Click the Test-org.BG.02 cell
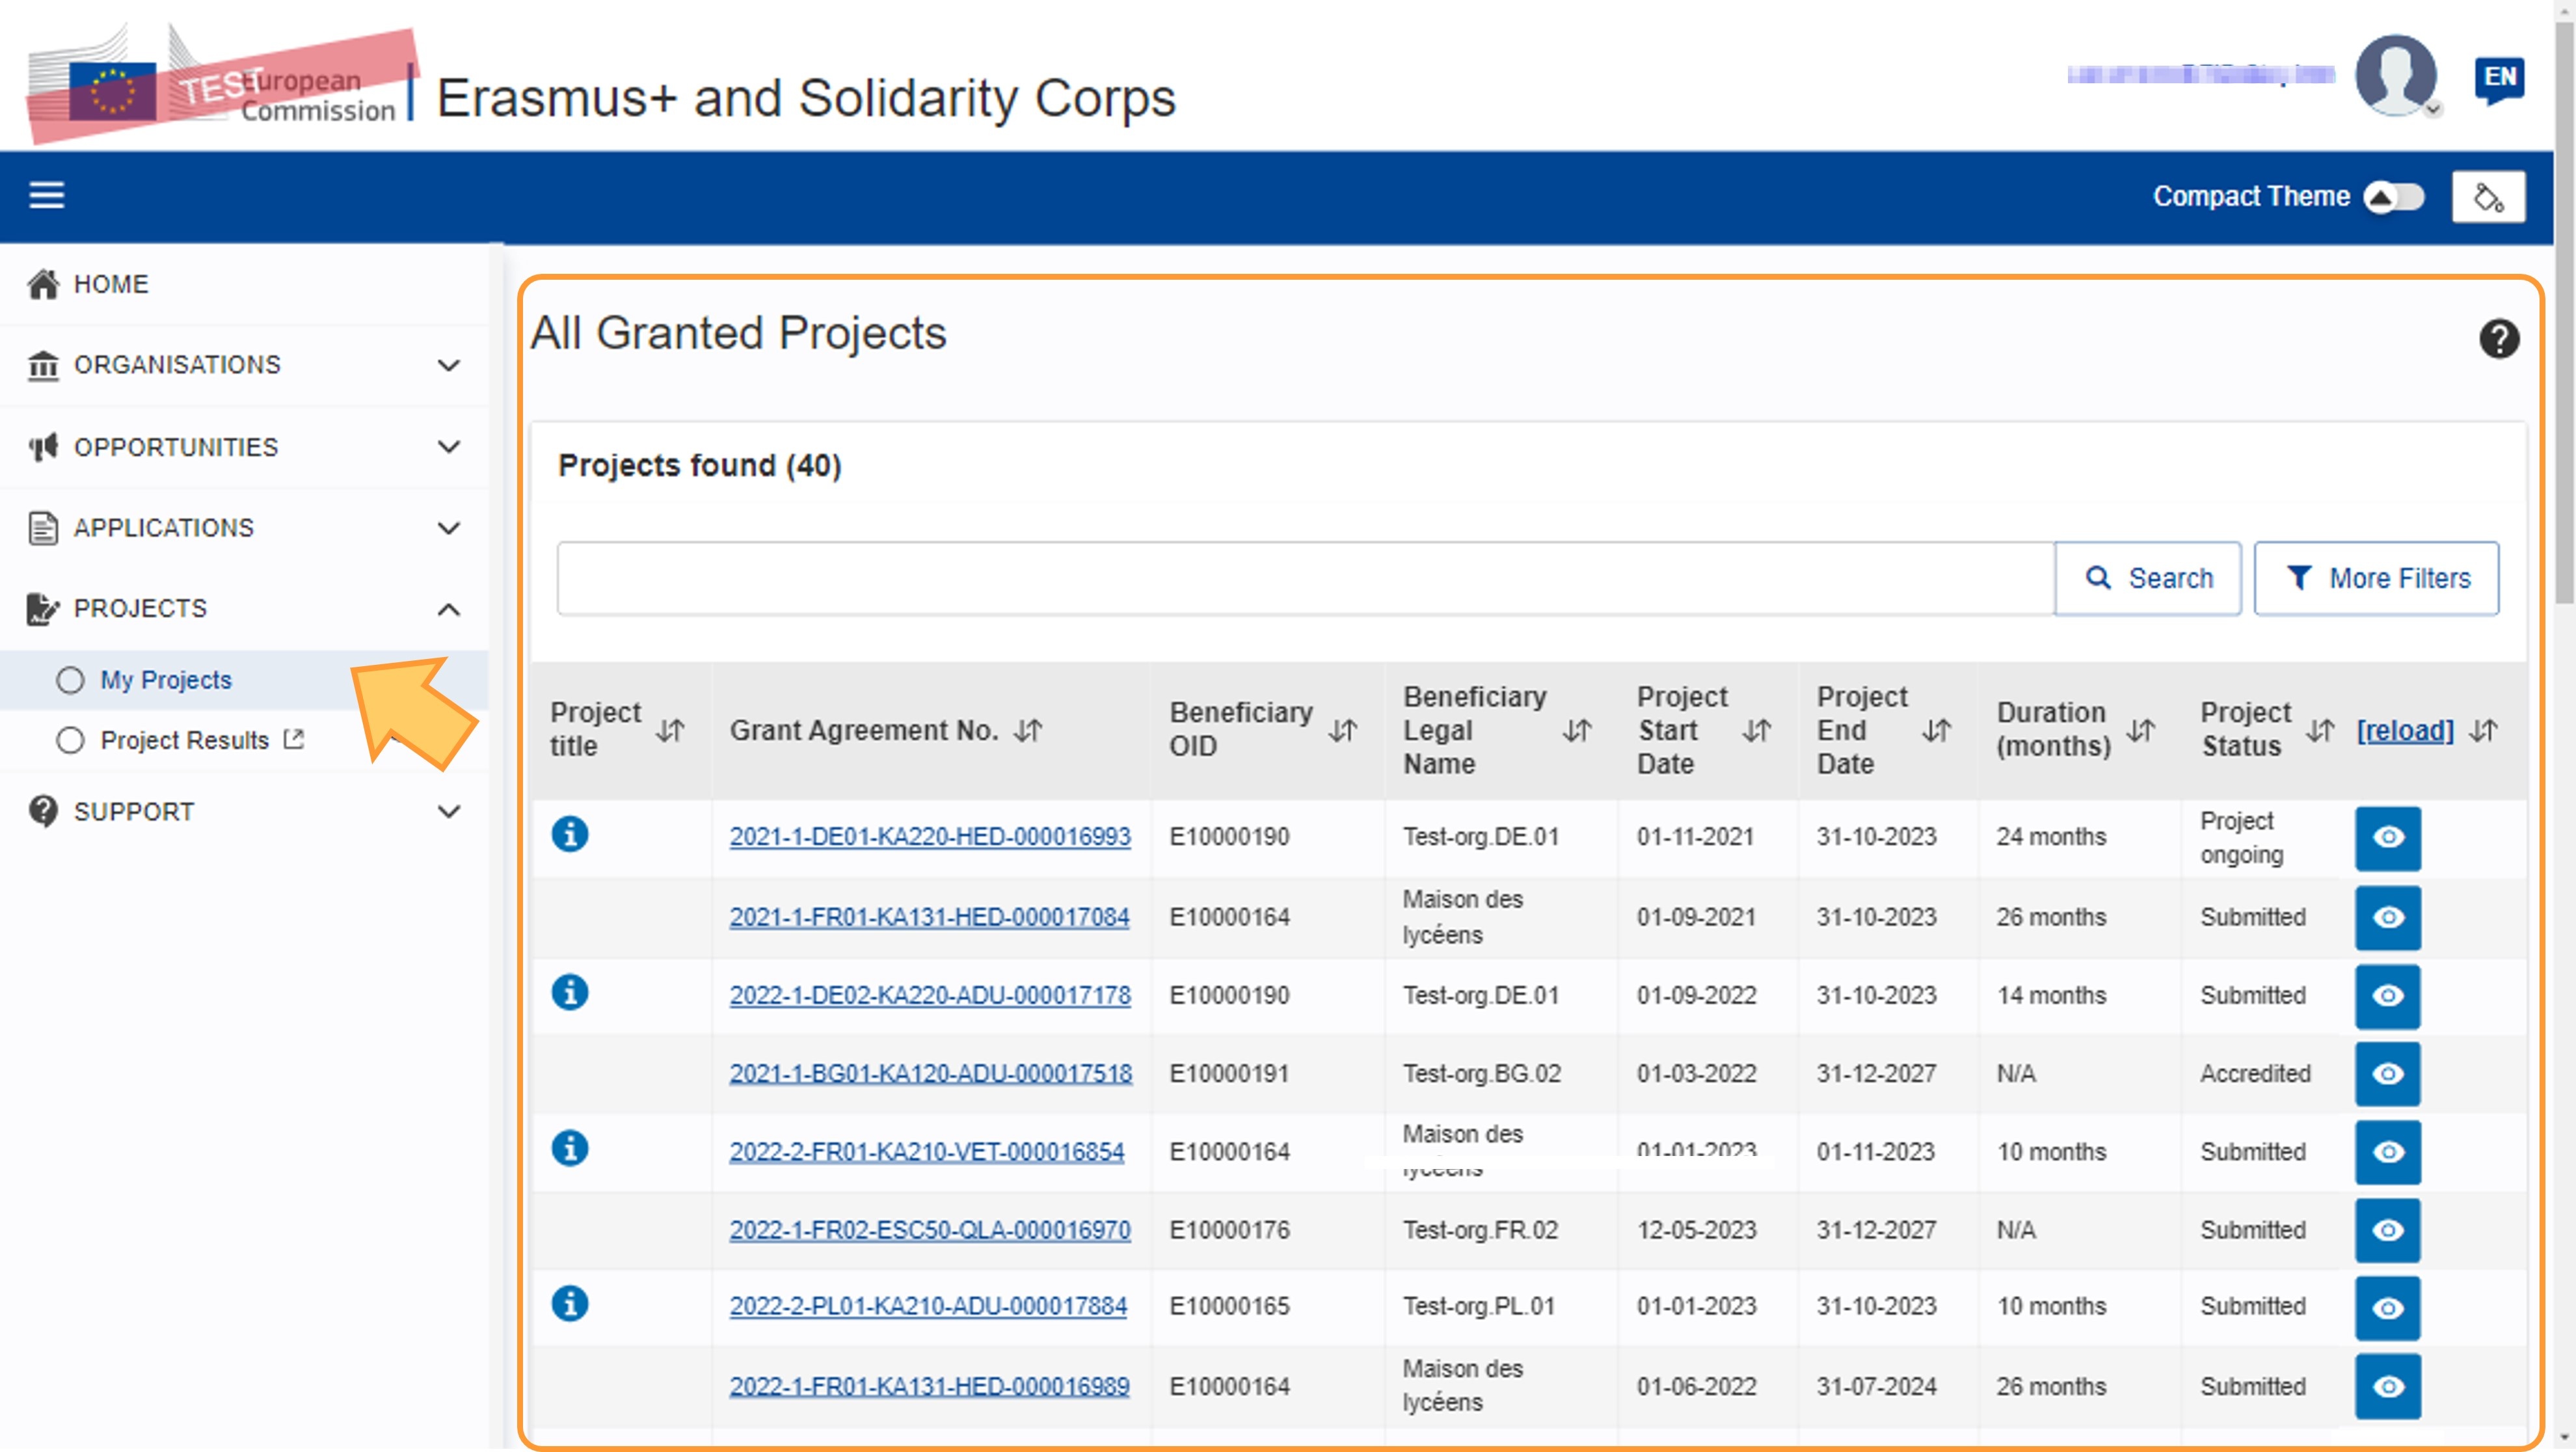This screenshot has height=1452, width=2576. click(1482, 1073)
